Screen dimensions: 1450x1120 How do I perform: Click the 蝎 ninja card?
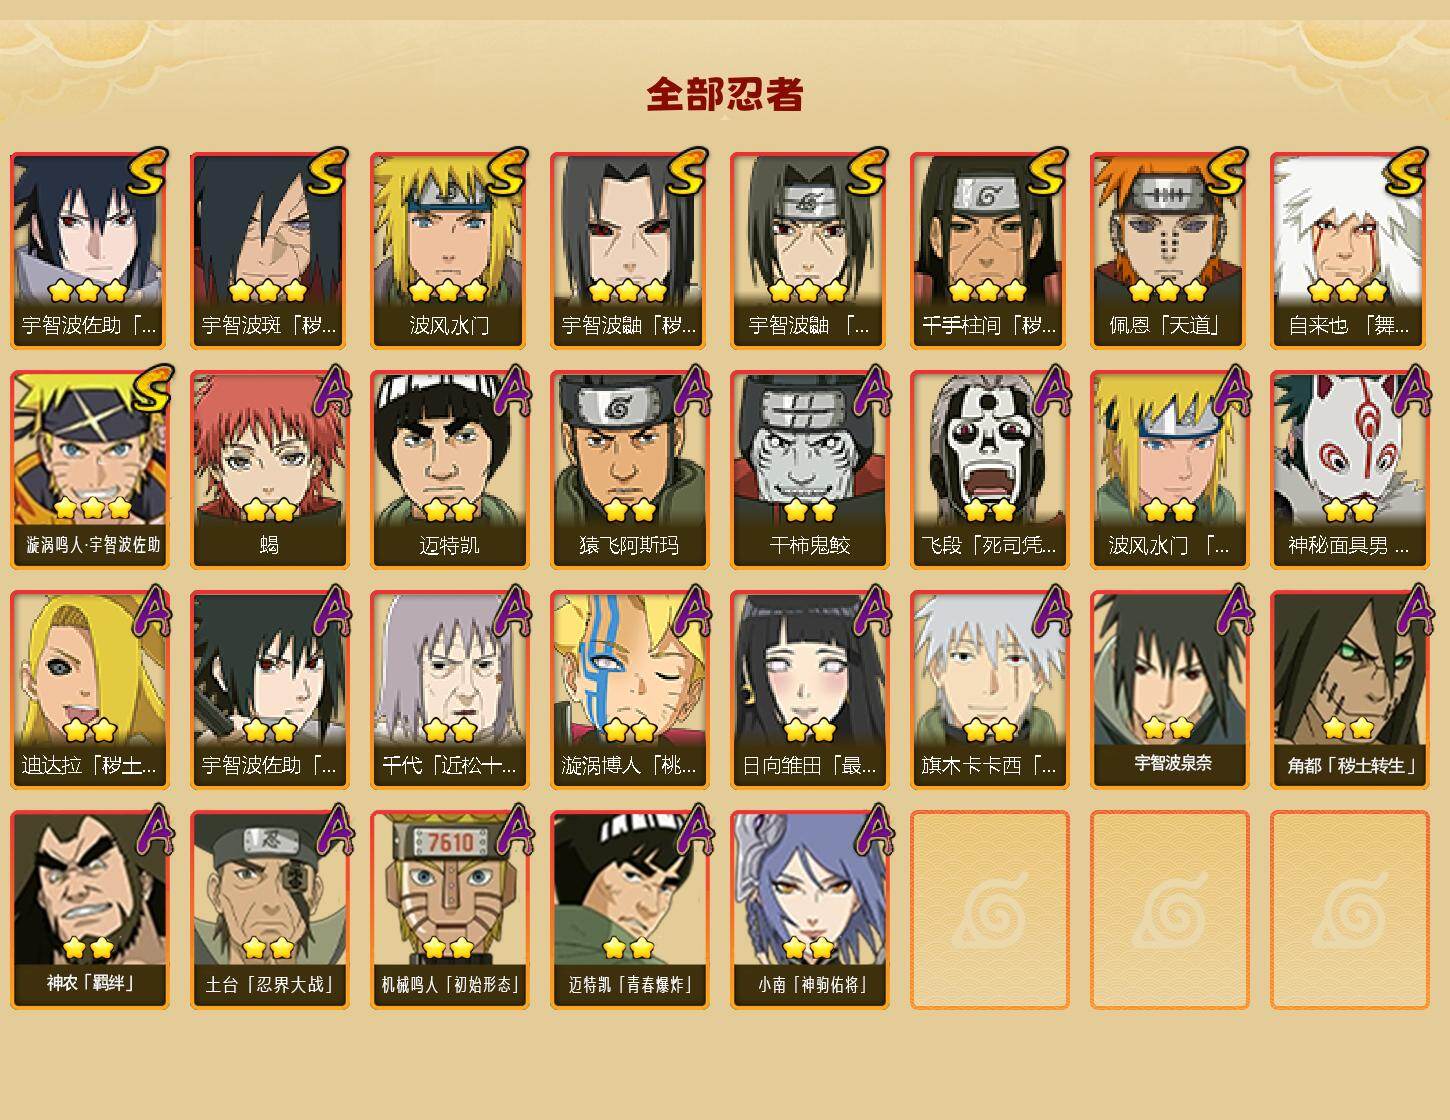pos(270,470)
